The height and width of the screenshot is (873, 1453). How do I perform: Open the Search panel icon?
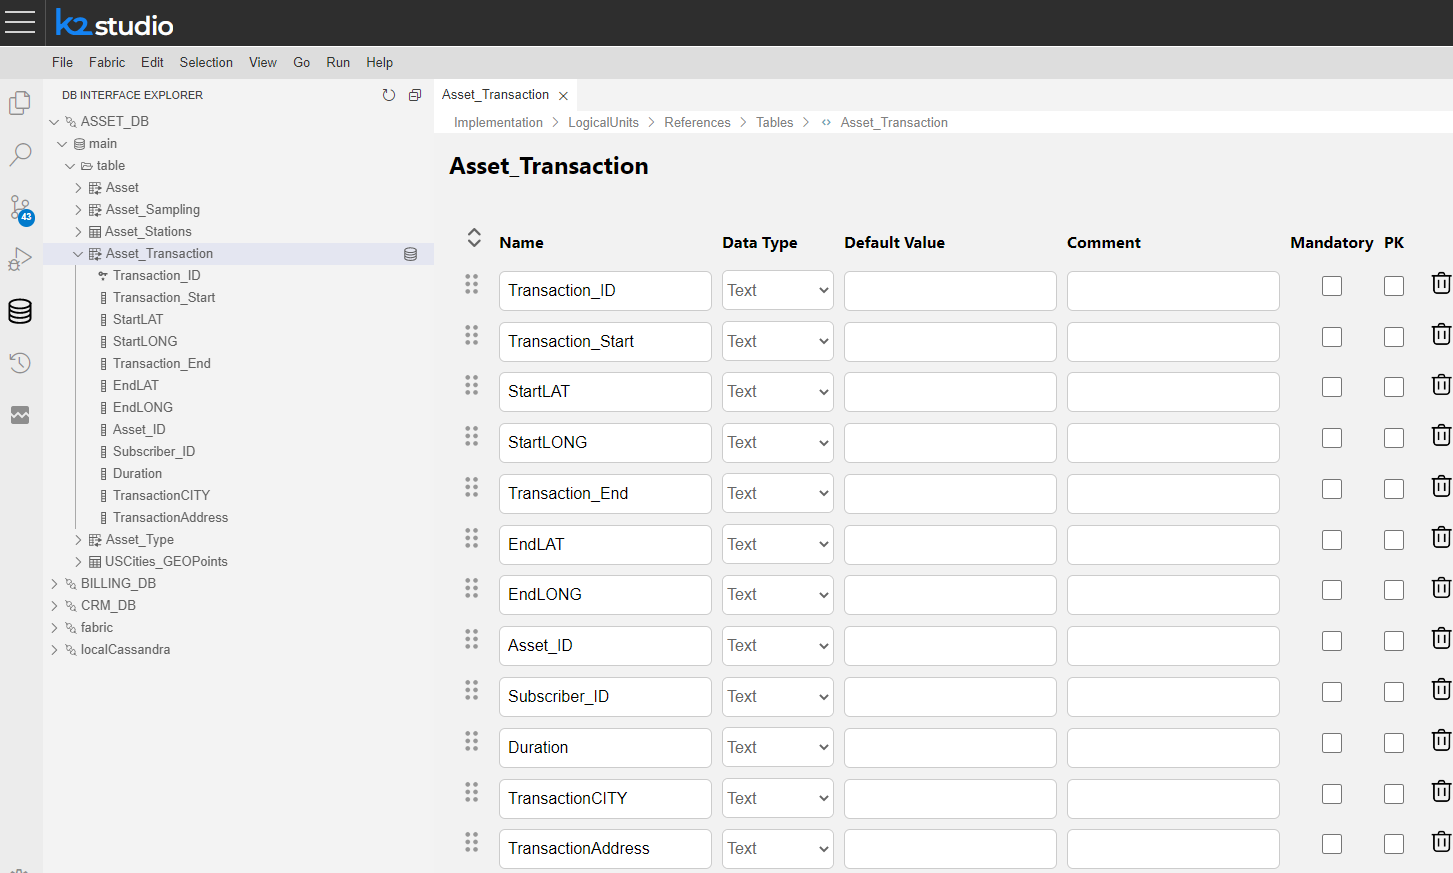coord(20,155)
